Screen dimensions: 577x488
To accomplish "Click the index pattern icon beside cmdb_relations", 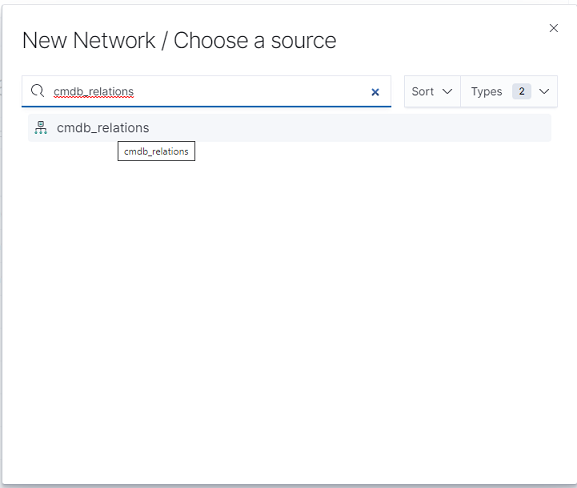I will coord(40,128).
